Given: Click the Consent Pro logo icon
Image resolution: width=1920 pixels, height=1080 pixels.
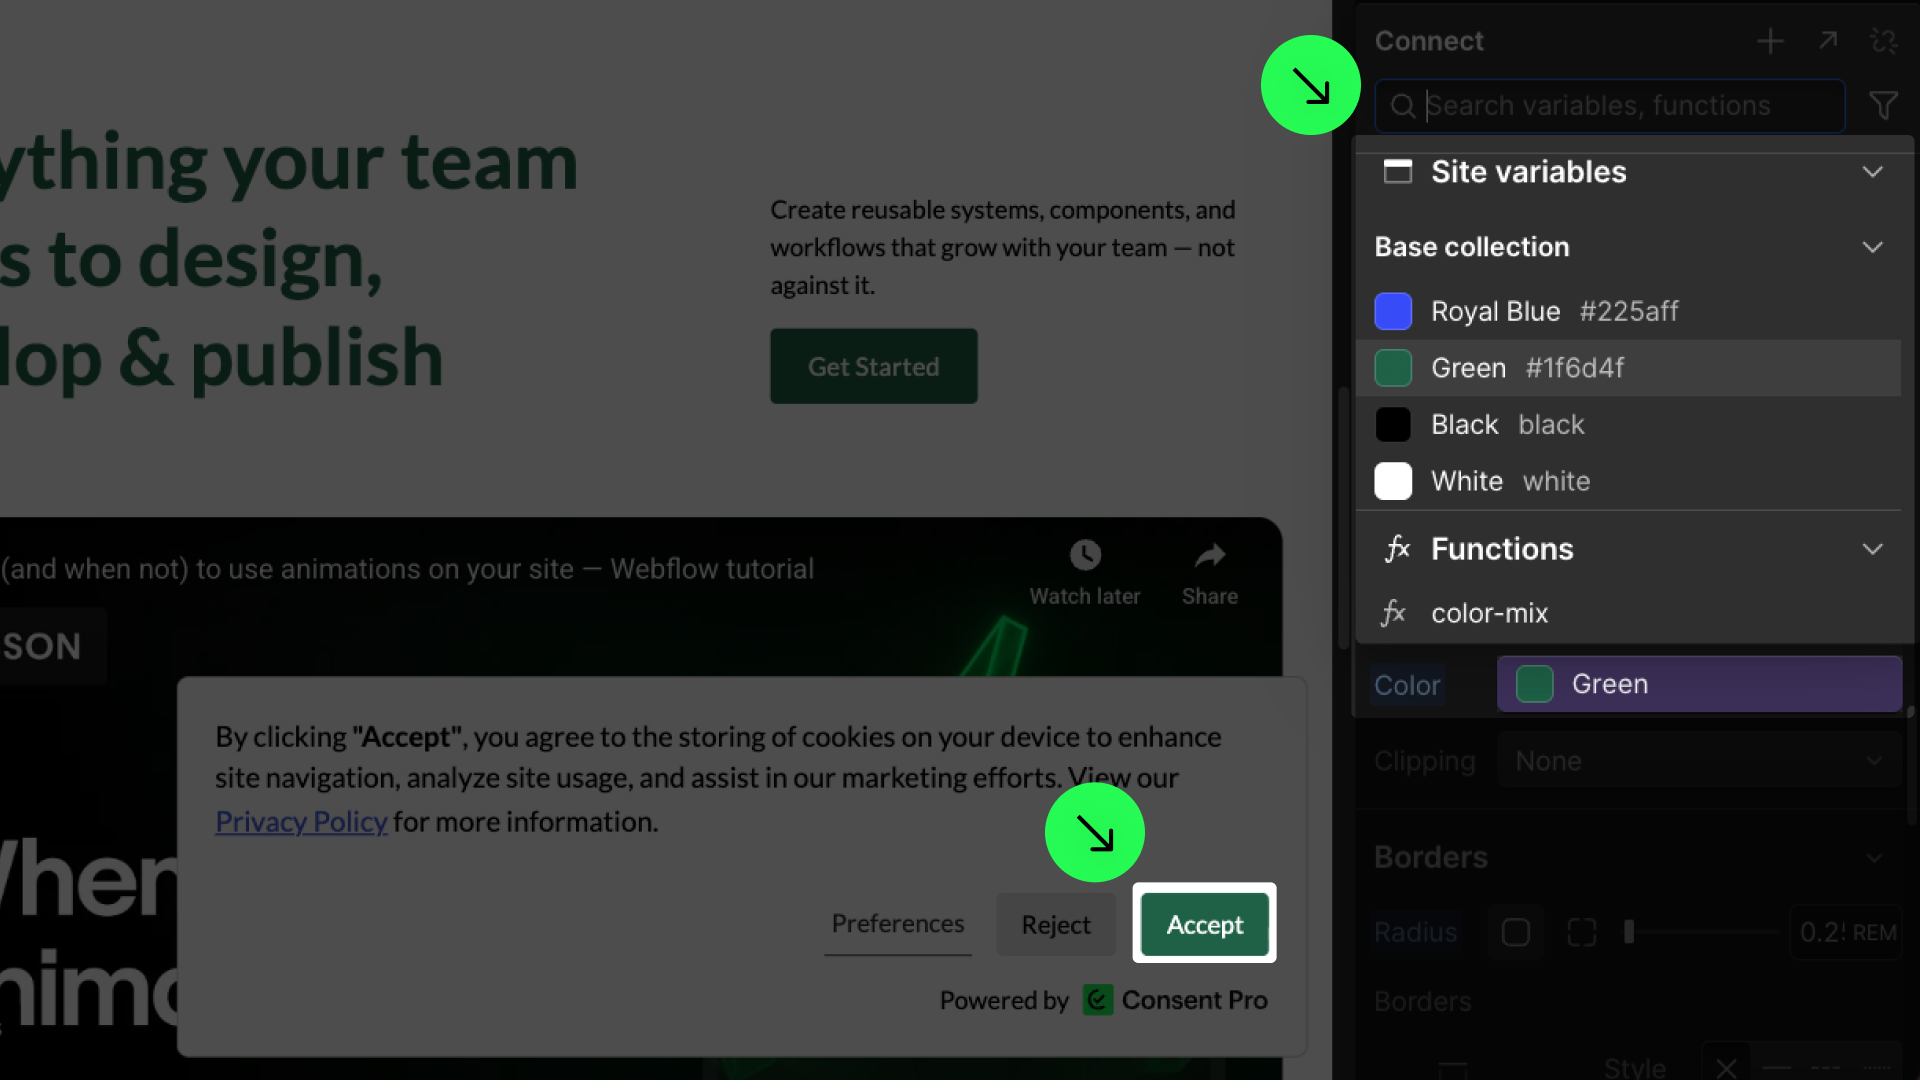Looking at the screenshot, I should (x=1097, y=1000).
